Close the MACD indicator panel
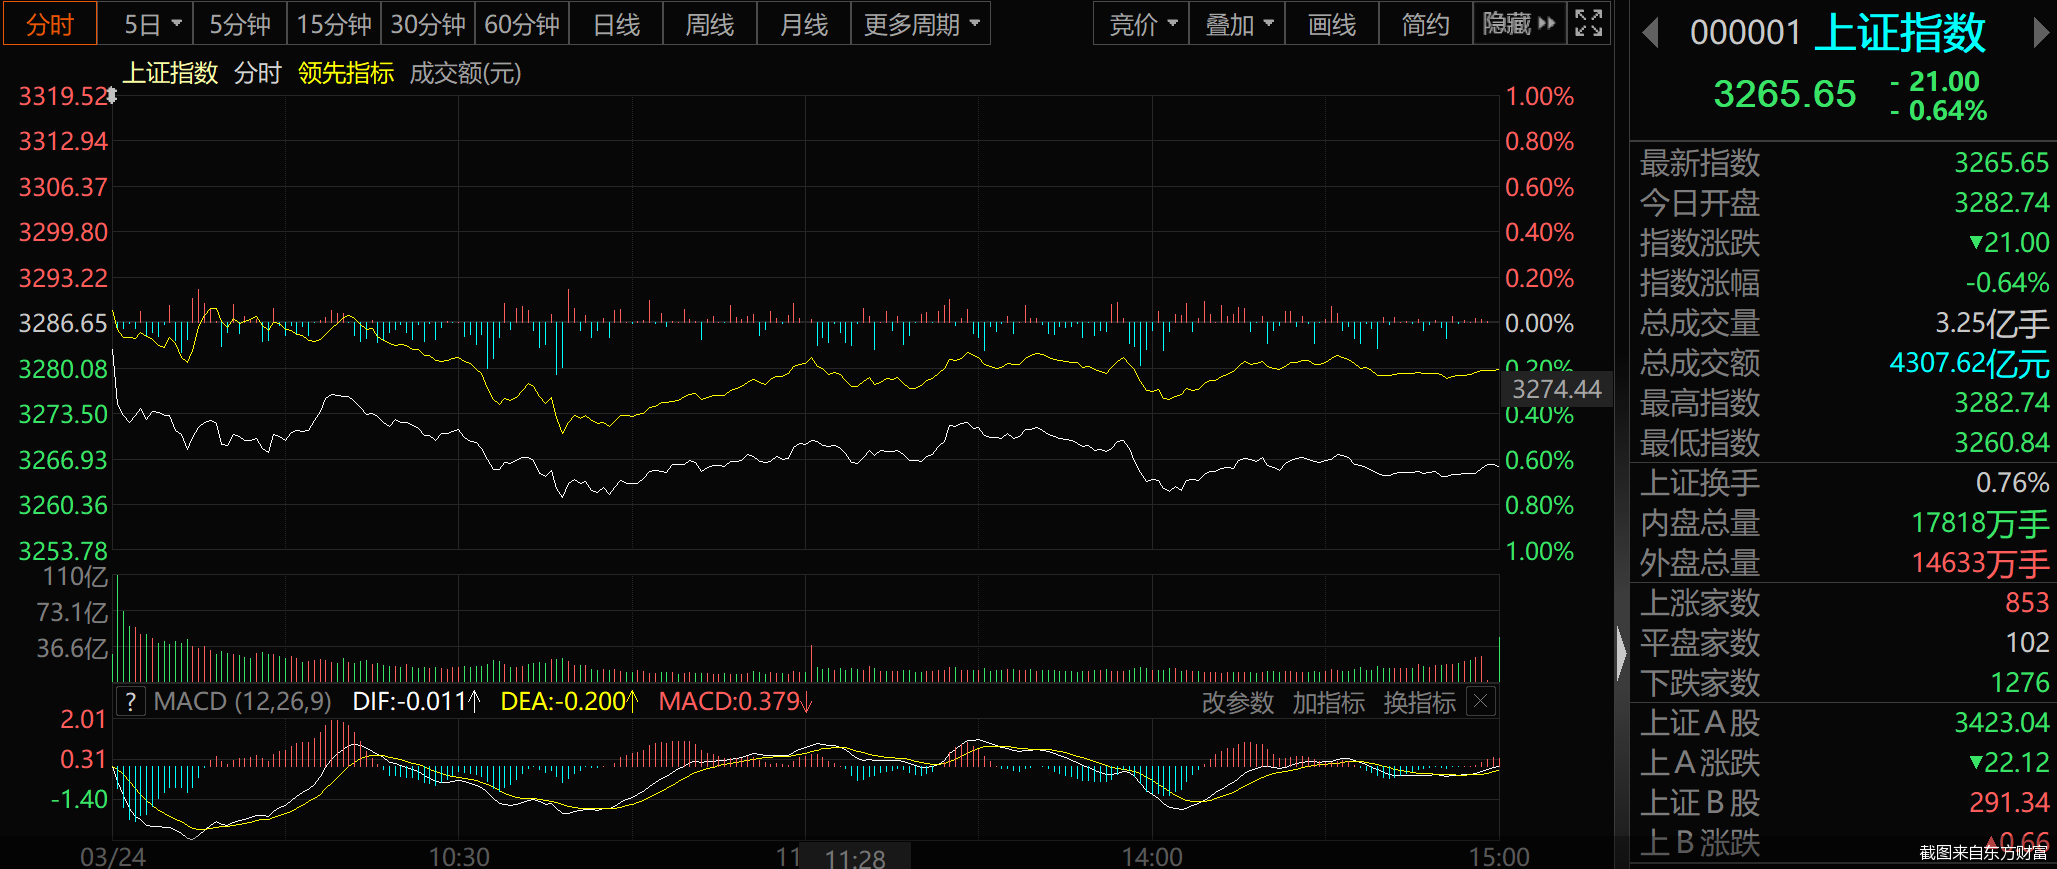 [1481, 702]
